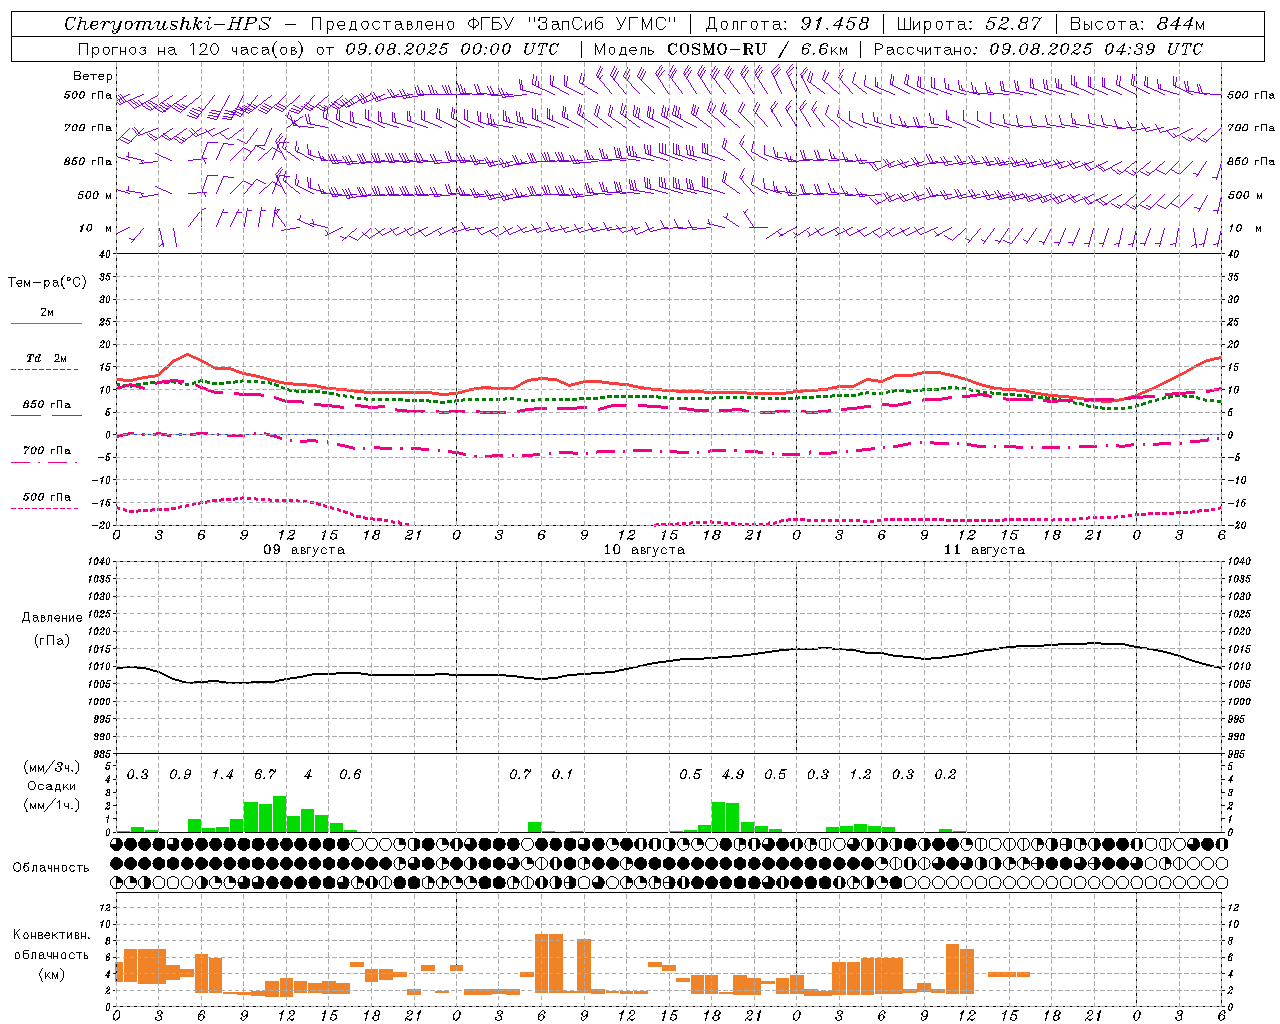The height and width of the screenshot is (1024, 1280).
Task: Click the 0.1 precipitation amount
Action: [563, 775]
